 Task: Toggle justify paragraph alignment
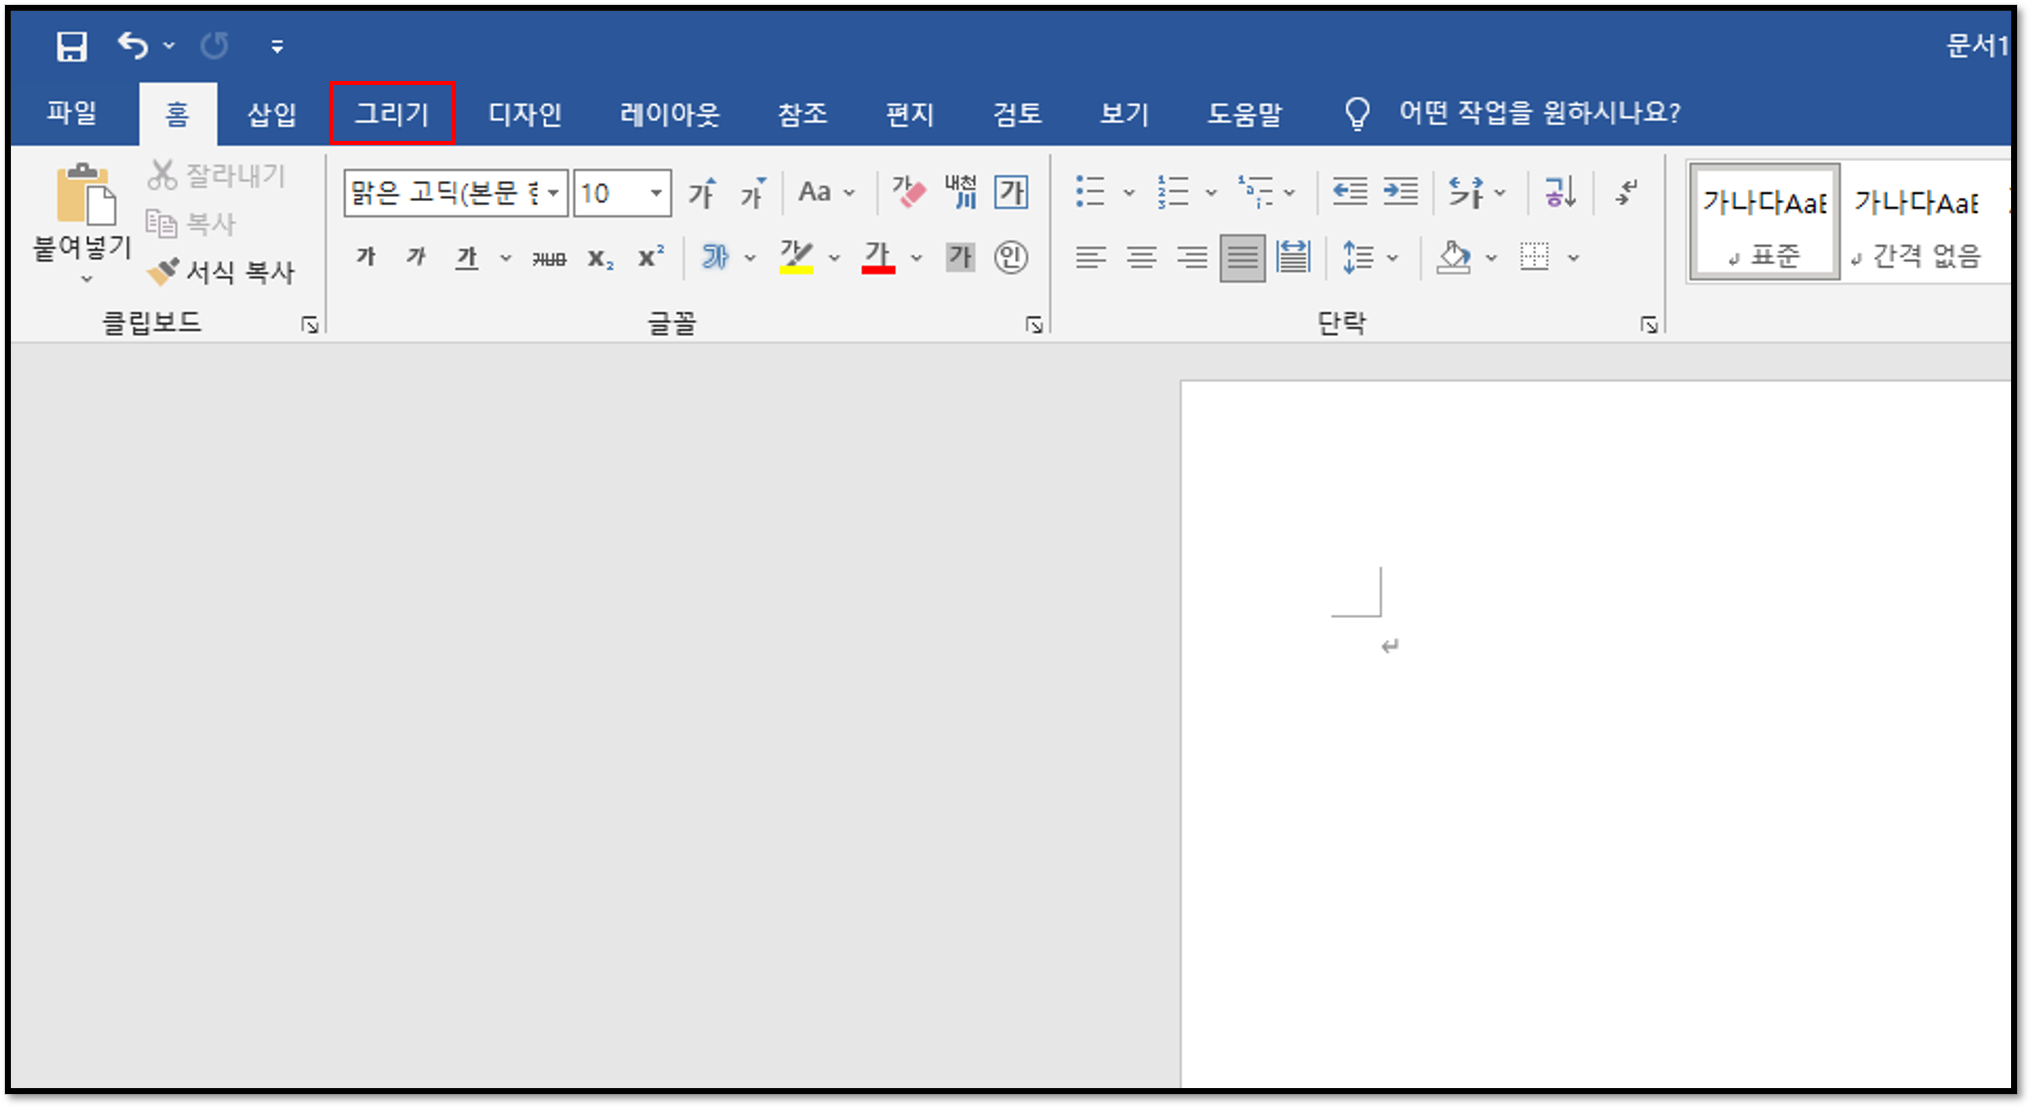pos(1242,257)
